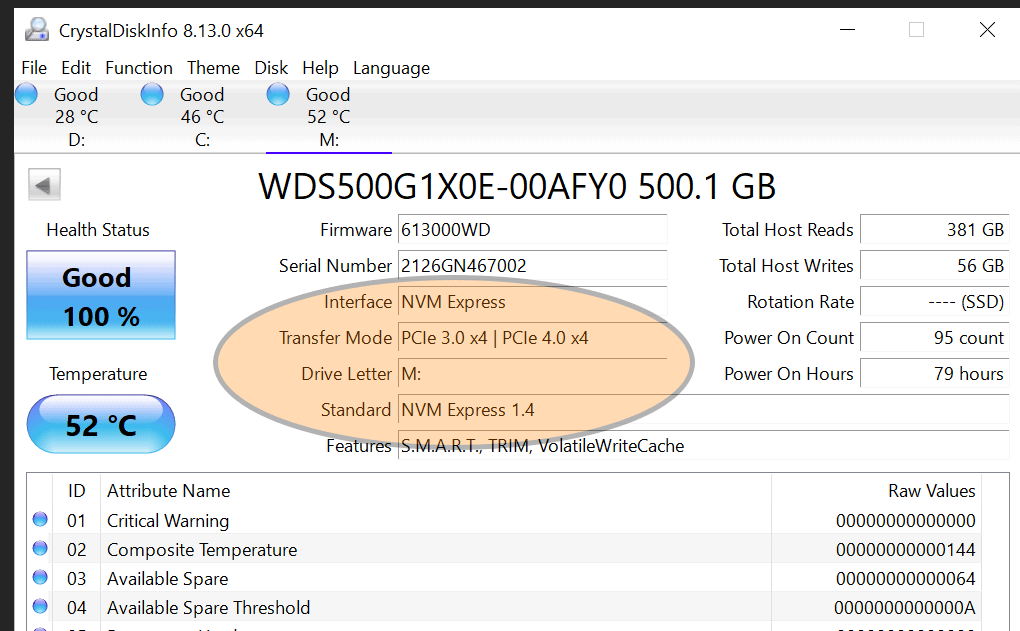Viewport: 1020px width, 631px height.
Task: Click the blue status orb for disk C:
Action: tap(152, 94)
